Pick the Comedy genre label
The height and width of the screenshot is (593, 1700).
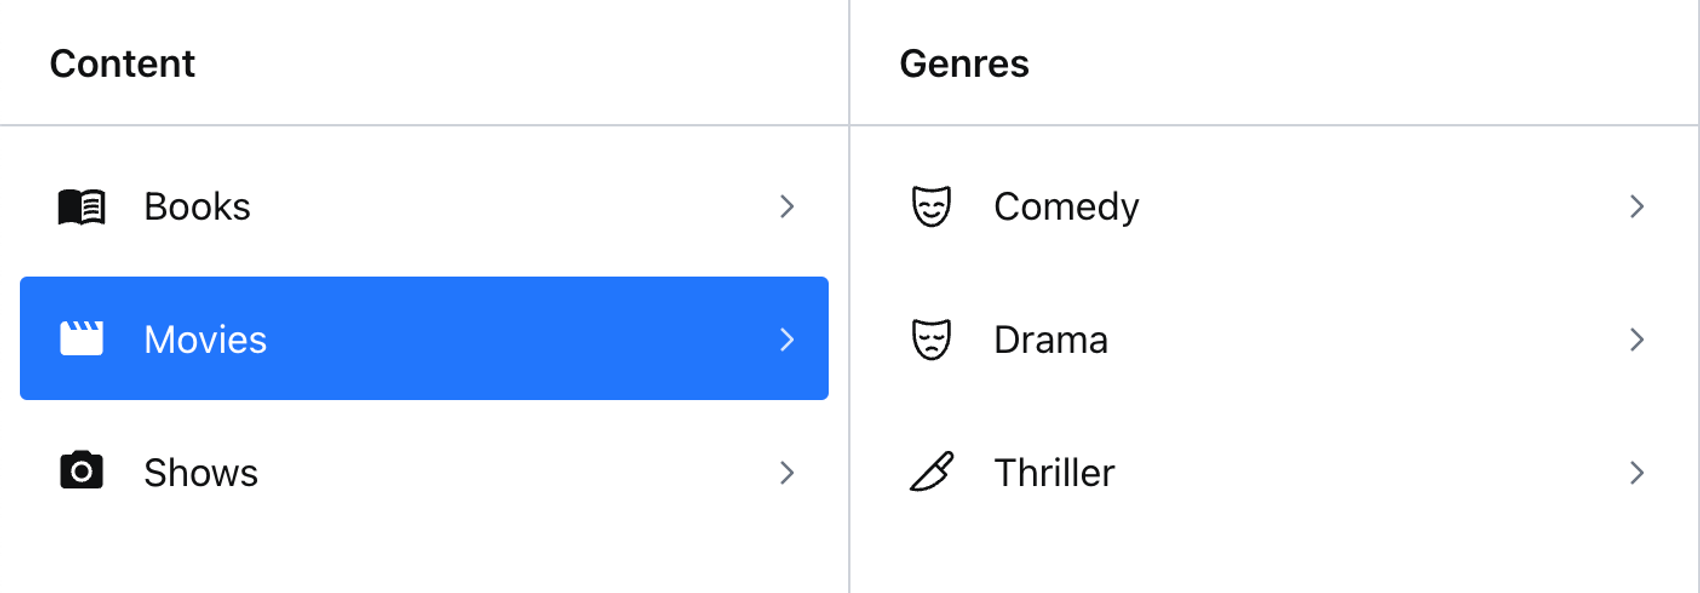pyautogui.click(x=1066, y=208)
